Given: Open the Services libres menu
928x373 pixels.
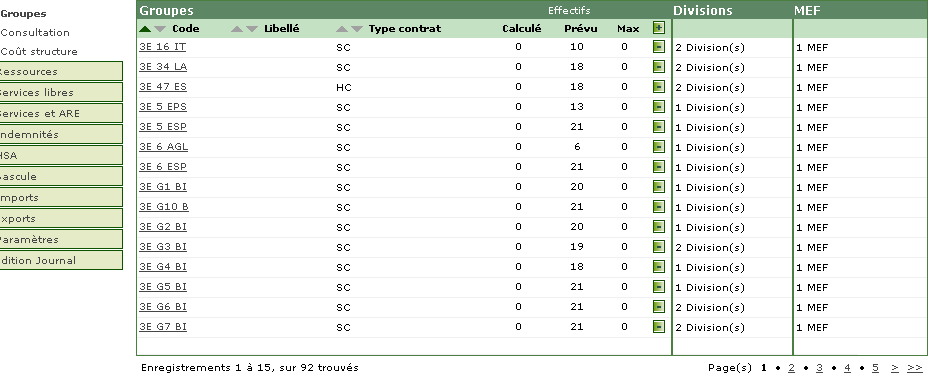Looking at the screenshot, I should coord(60,92).
